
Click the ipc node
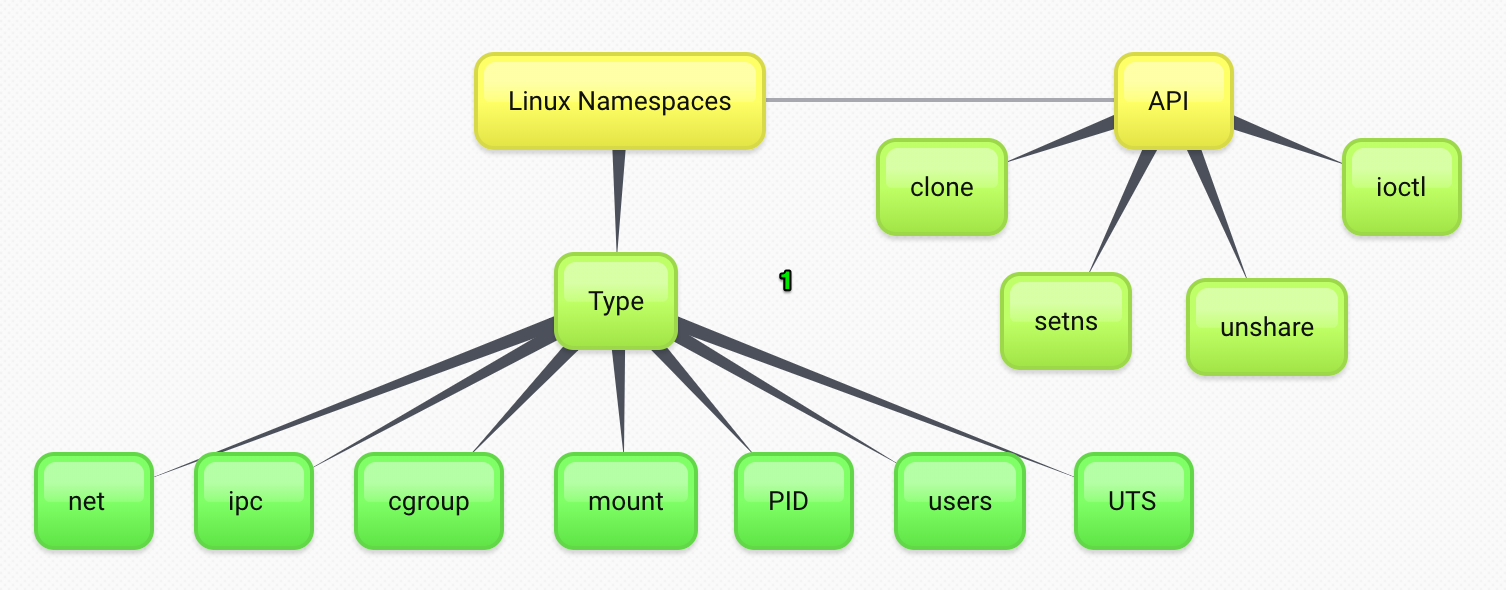click(253, 501)
